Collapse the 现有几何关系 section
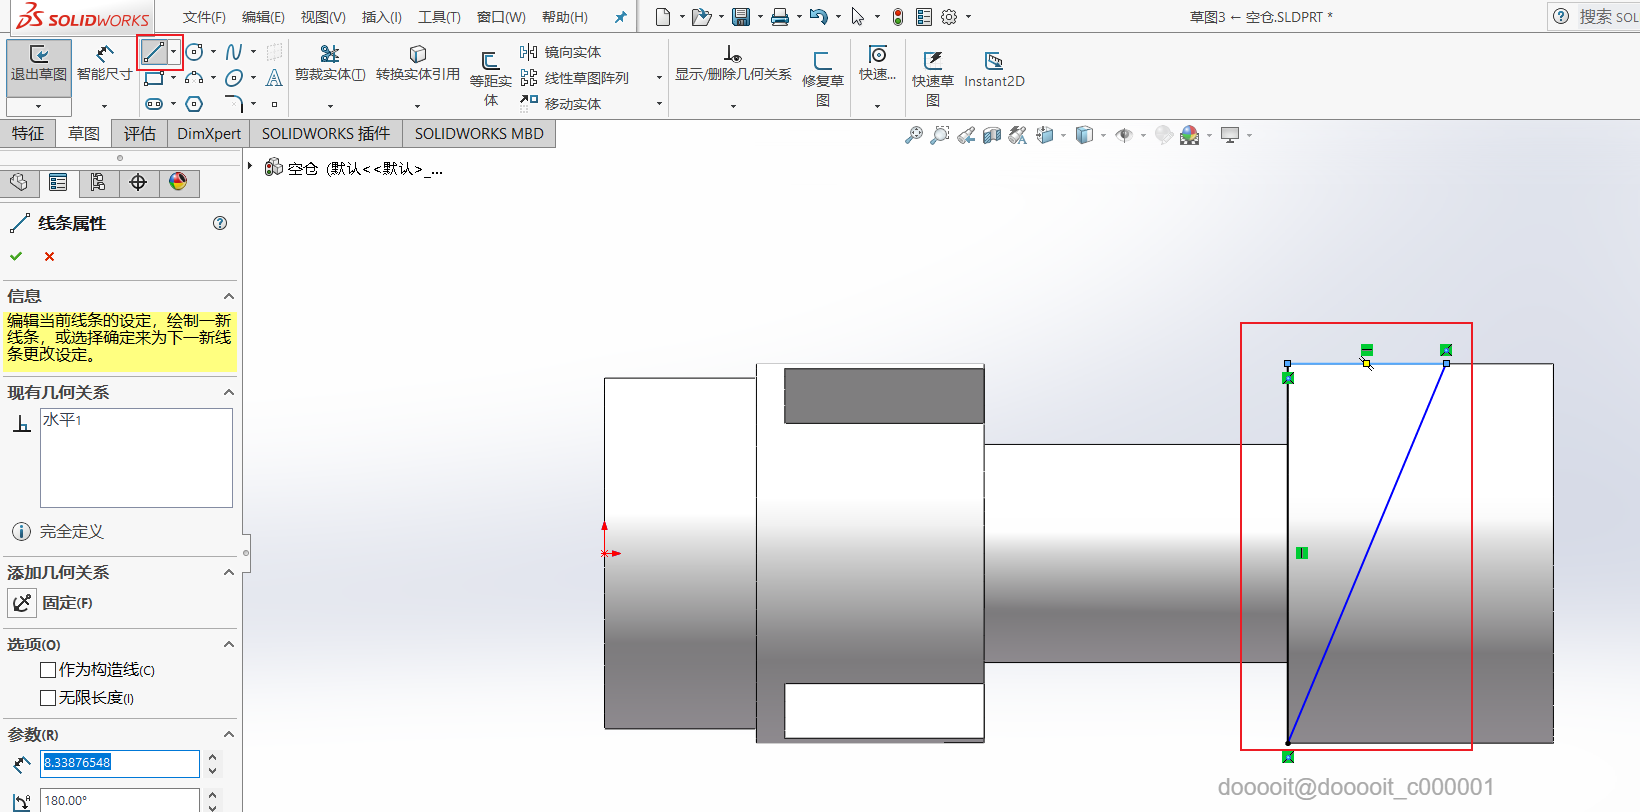 point(229,393)
